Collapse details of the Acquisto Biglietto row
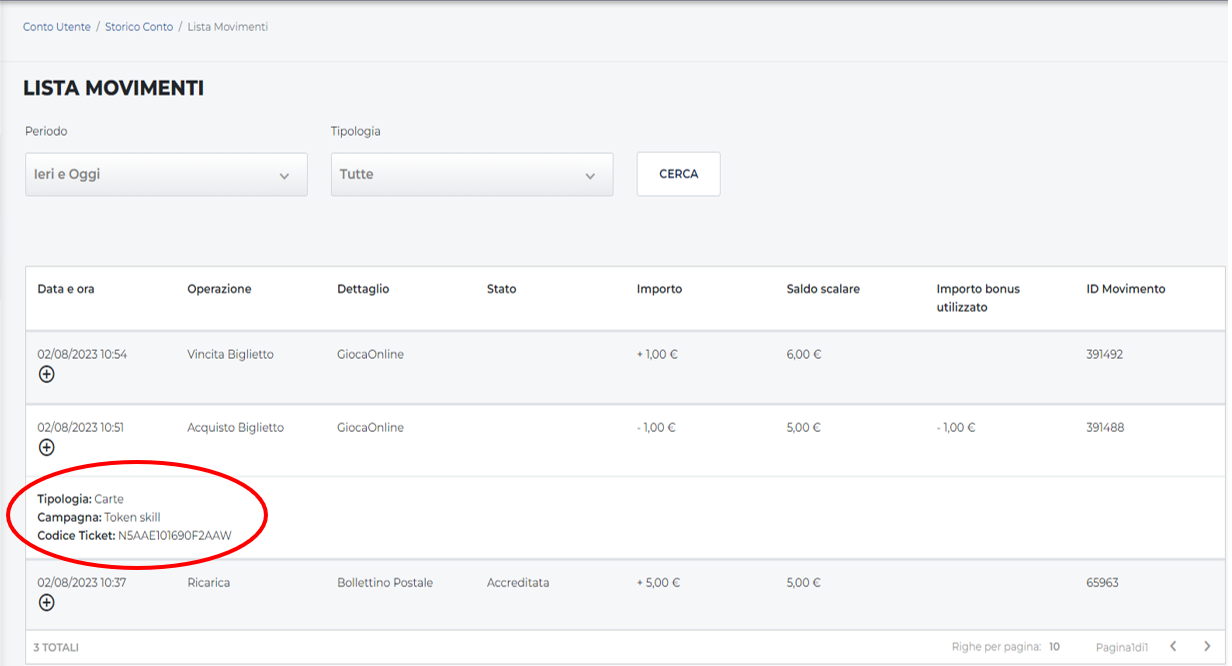The width and height of the screenshot is (1232, 666). pyautogui.click(x=46, y=447)
